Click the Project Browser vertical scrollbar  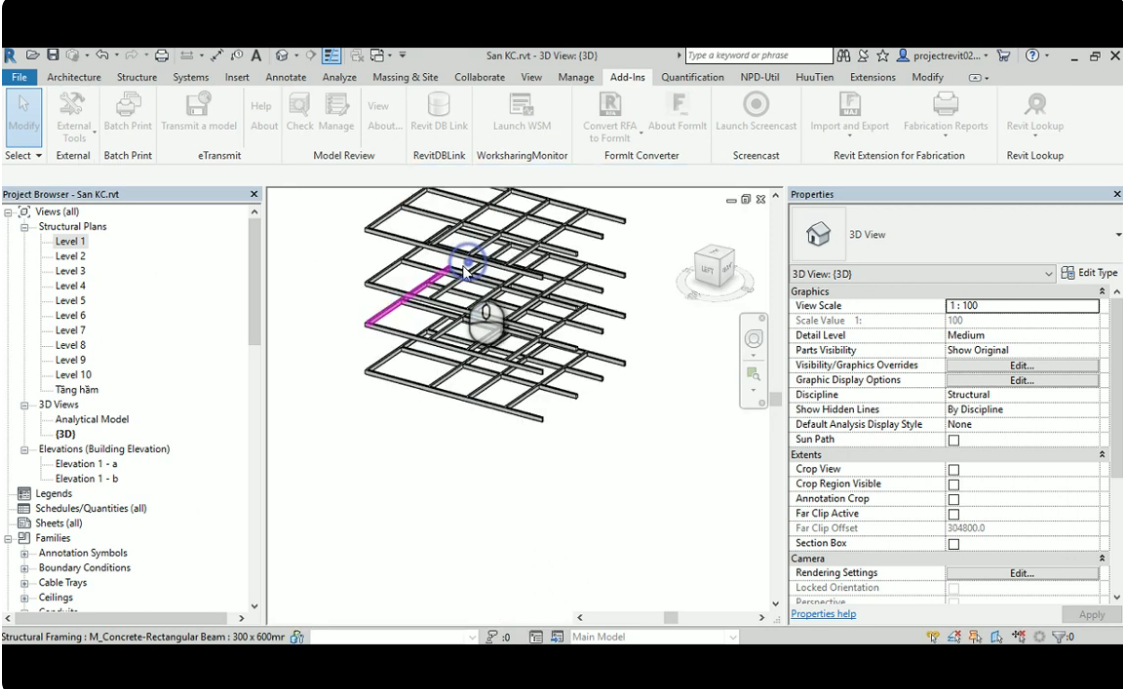point(254,283)
